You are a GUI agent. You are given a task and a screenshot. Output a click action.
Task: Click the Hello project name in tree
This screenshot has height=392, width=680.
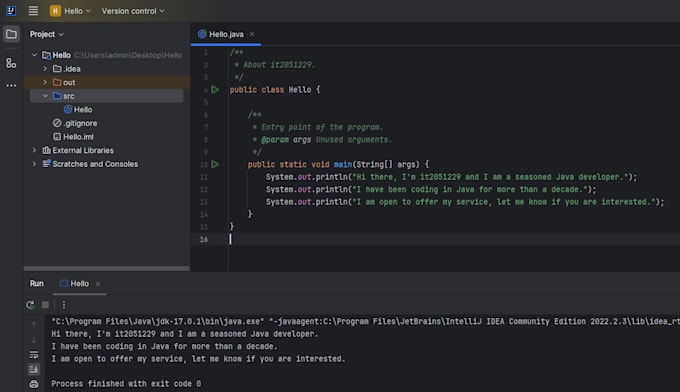point(62,55)
